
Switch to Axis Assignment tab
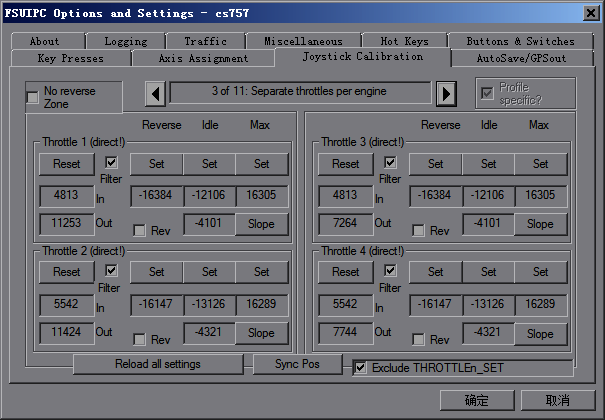coord(203,58)
